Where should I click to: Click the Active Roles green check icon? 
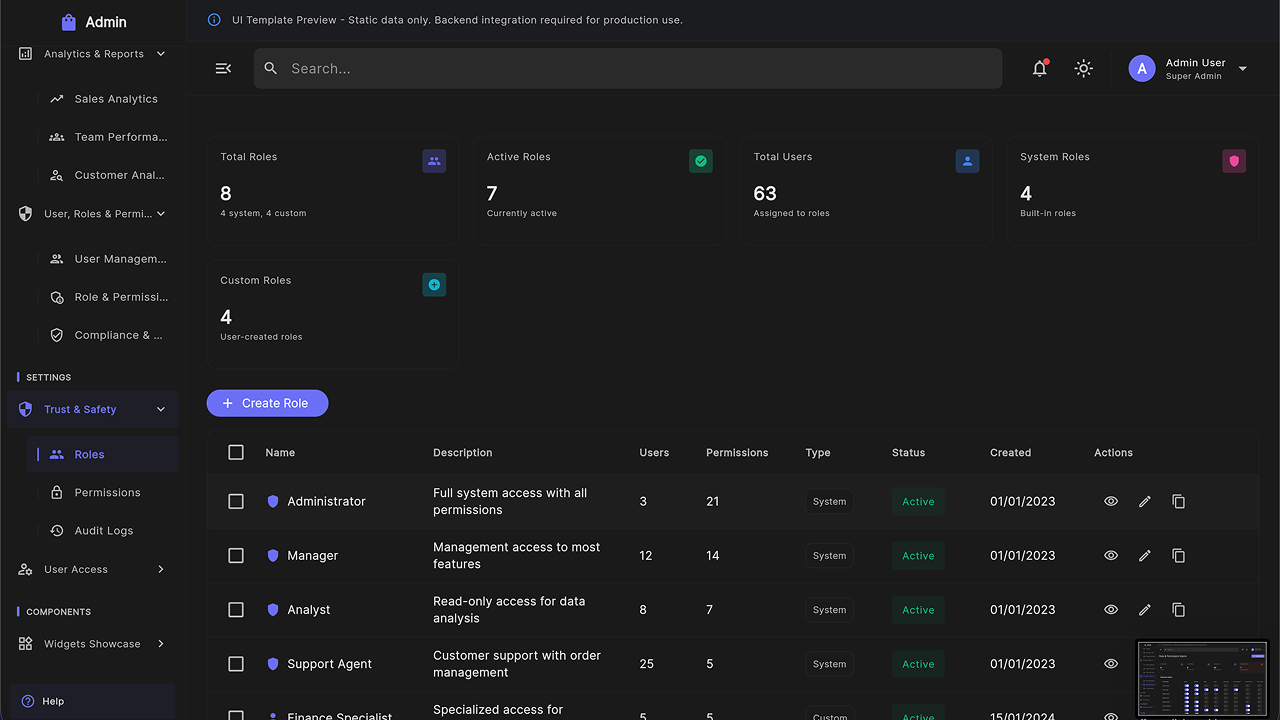tap(701, 161)
